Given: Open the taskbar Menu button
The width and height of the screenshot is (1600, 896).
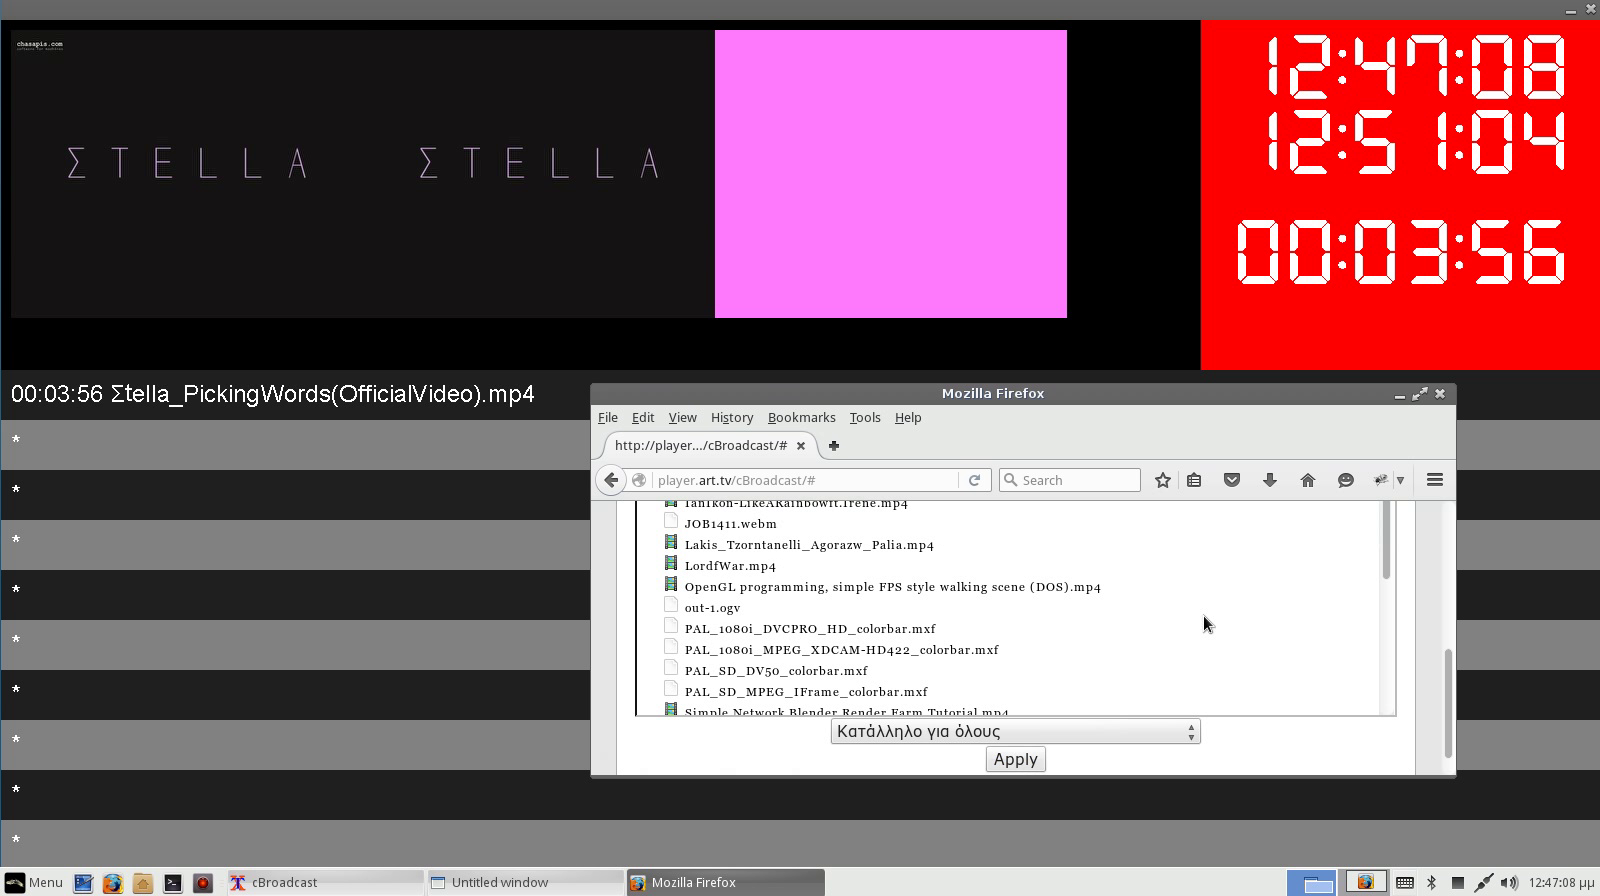Looking at the screenshot, I should click(x=34, y=882).
